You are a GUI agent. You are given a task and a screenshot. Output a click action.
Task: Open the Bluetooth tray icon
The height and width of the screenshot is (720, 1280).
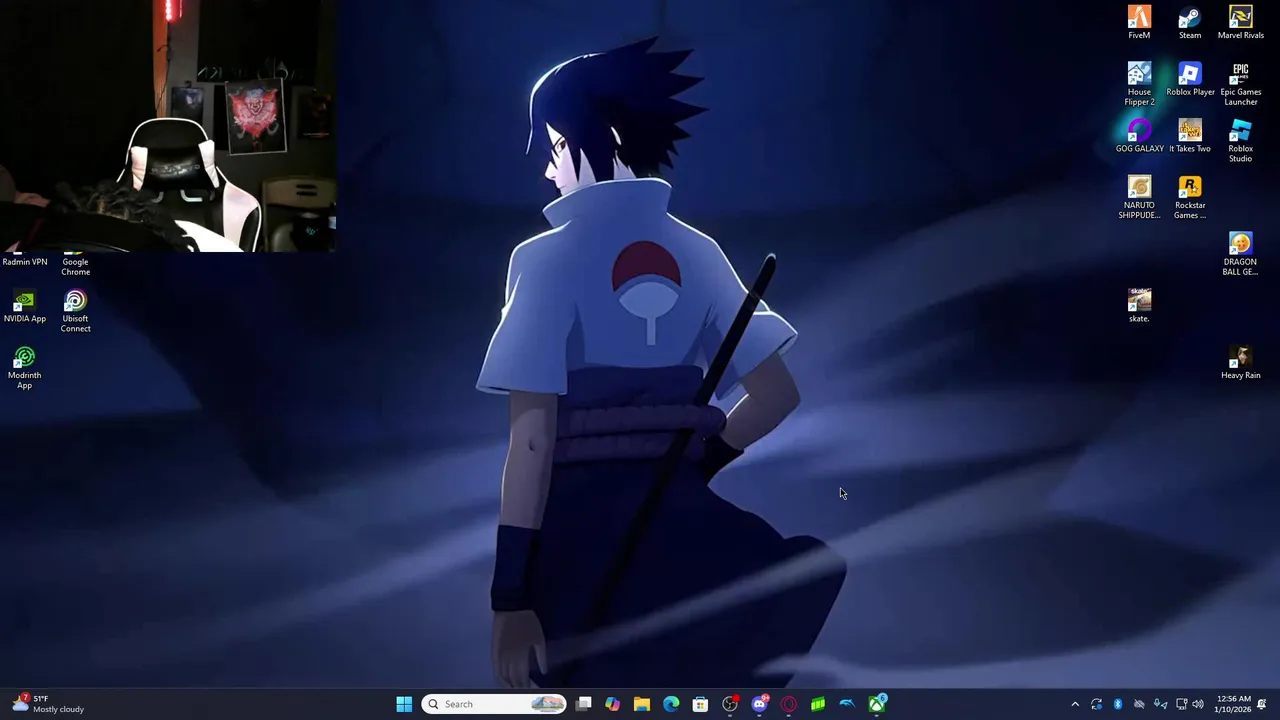[x=1118, y=704]
